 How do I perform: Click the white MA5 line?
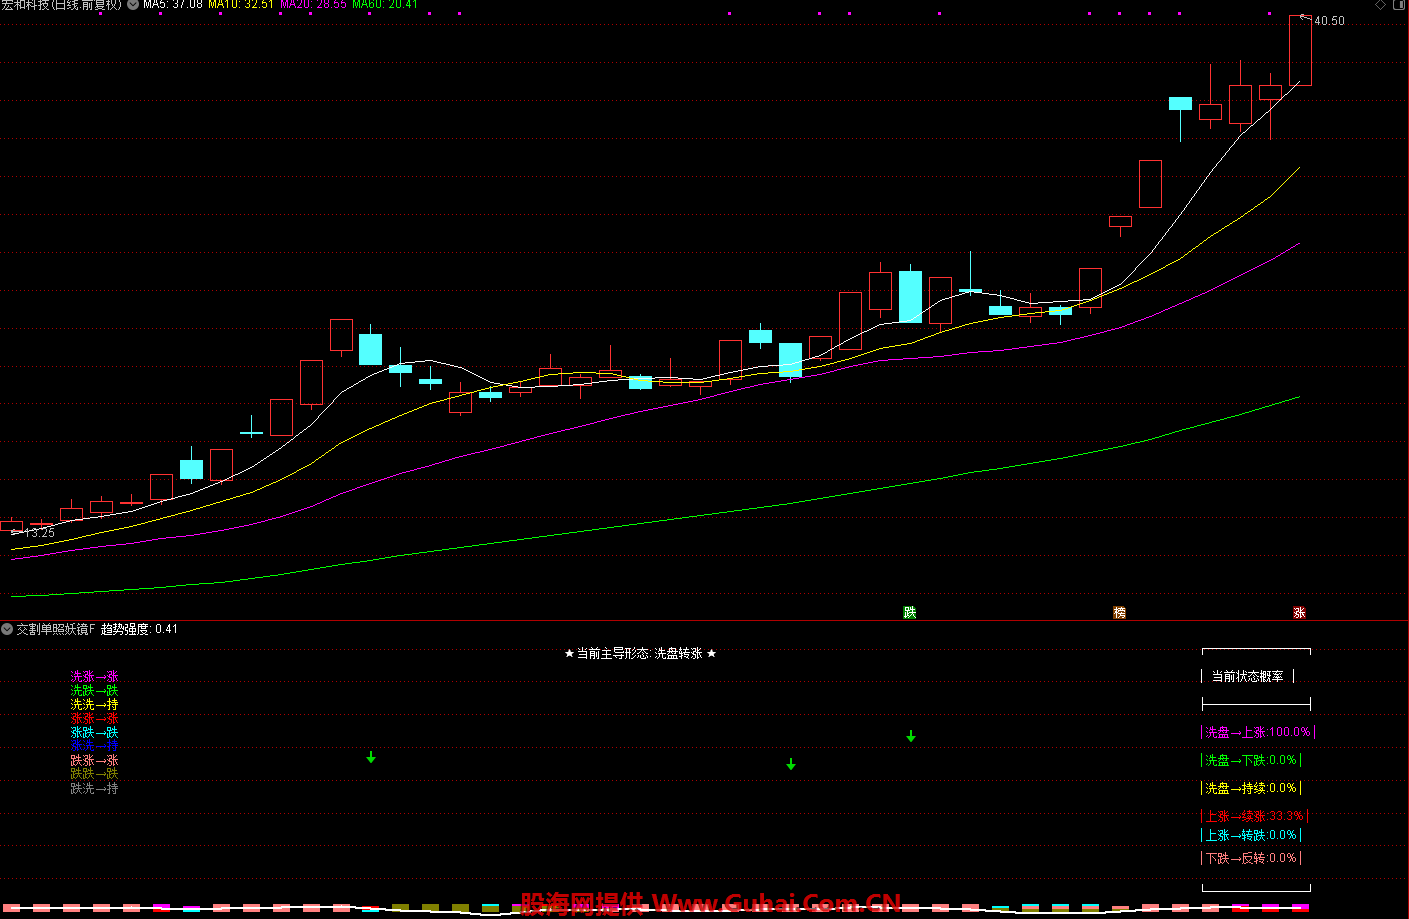coord(1180,217)
